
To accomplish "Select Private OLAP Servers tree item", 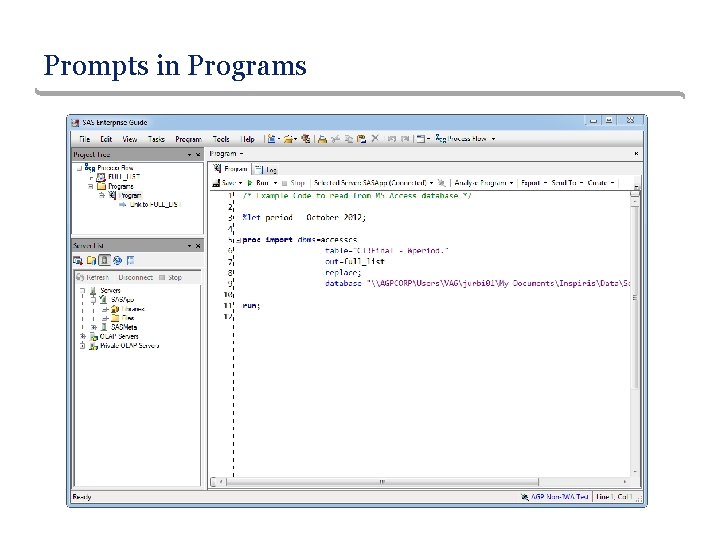I will (x=129, y=346).
